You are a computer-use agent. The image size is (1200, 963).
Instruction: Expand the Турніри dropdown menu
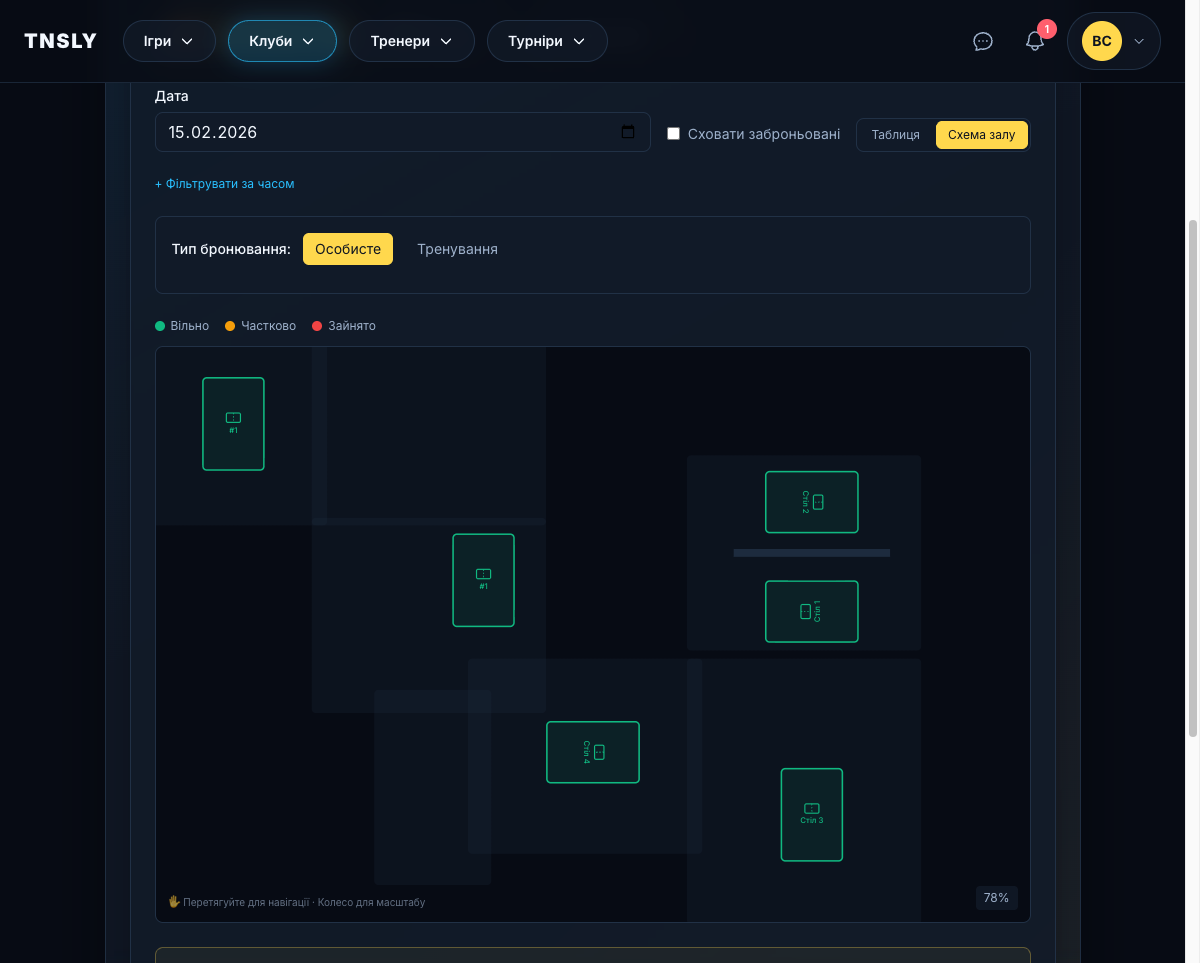(547, 41)
